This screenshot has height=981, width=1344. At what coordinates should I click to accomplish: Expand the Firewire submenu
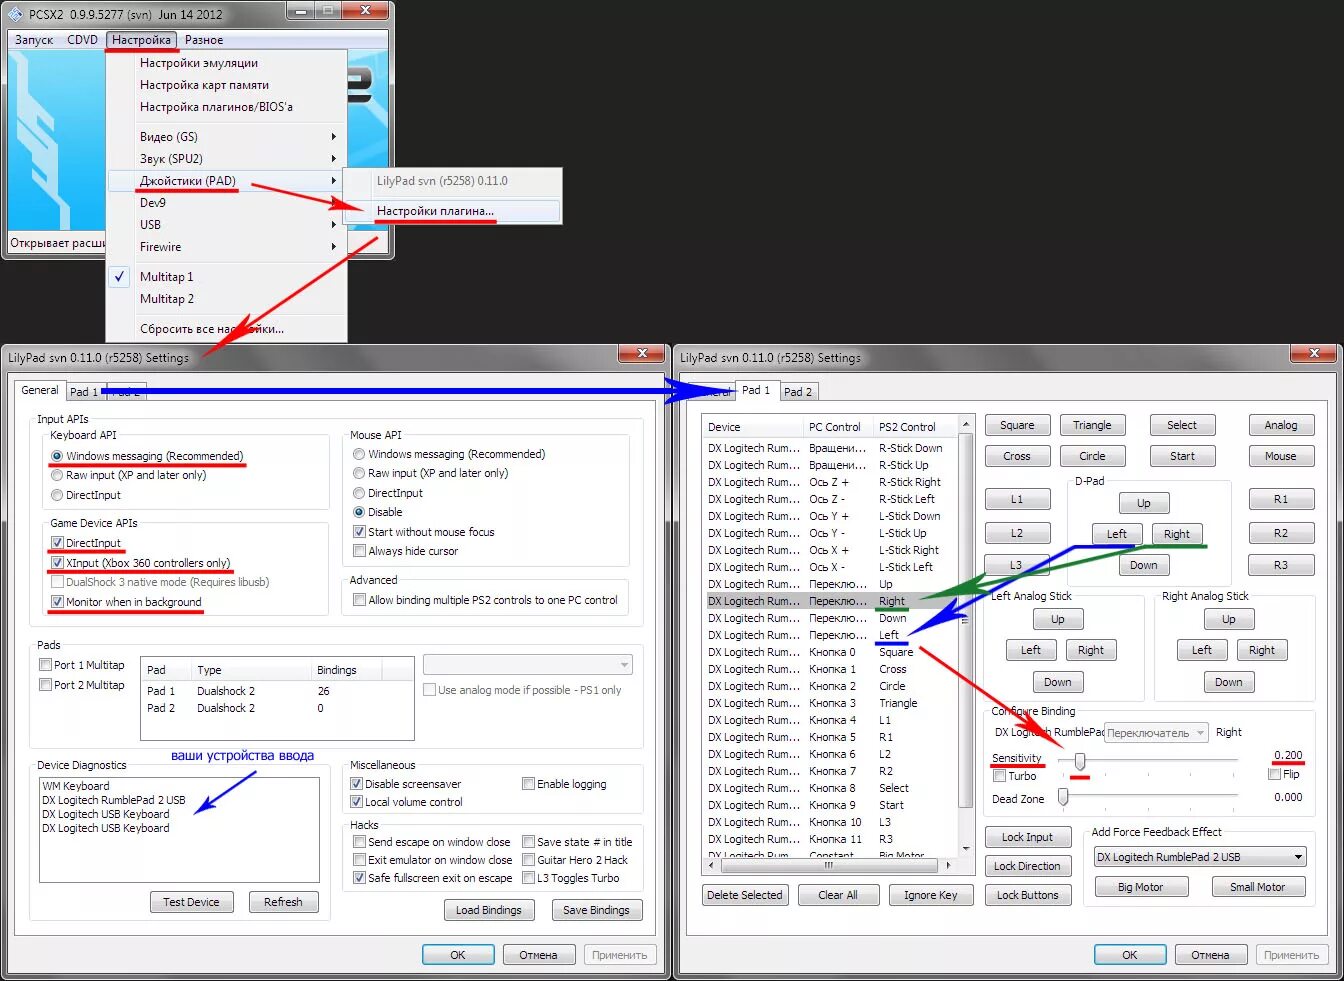click(x=227, y=247)
